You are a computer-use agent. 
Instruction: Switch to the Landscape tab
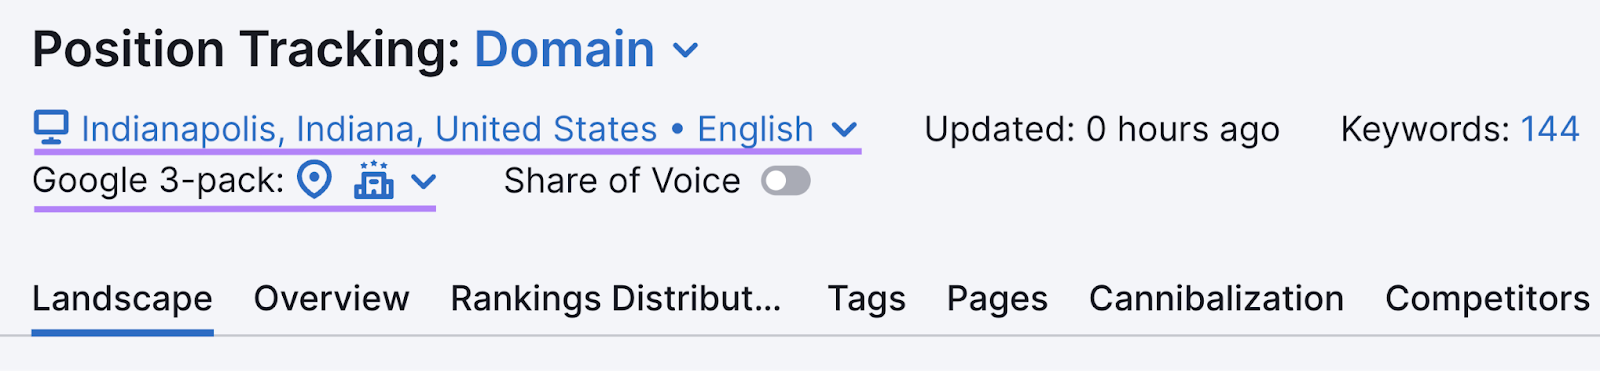point(123,298)
